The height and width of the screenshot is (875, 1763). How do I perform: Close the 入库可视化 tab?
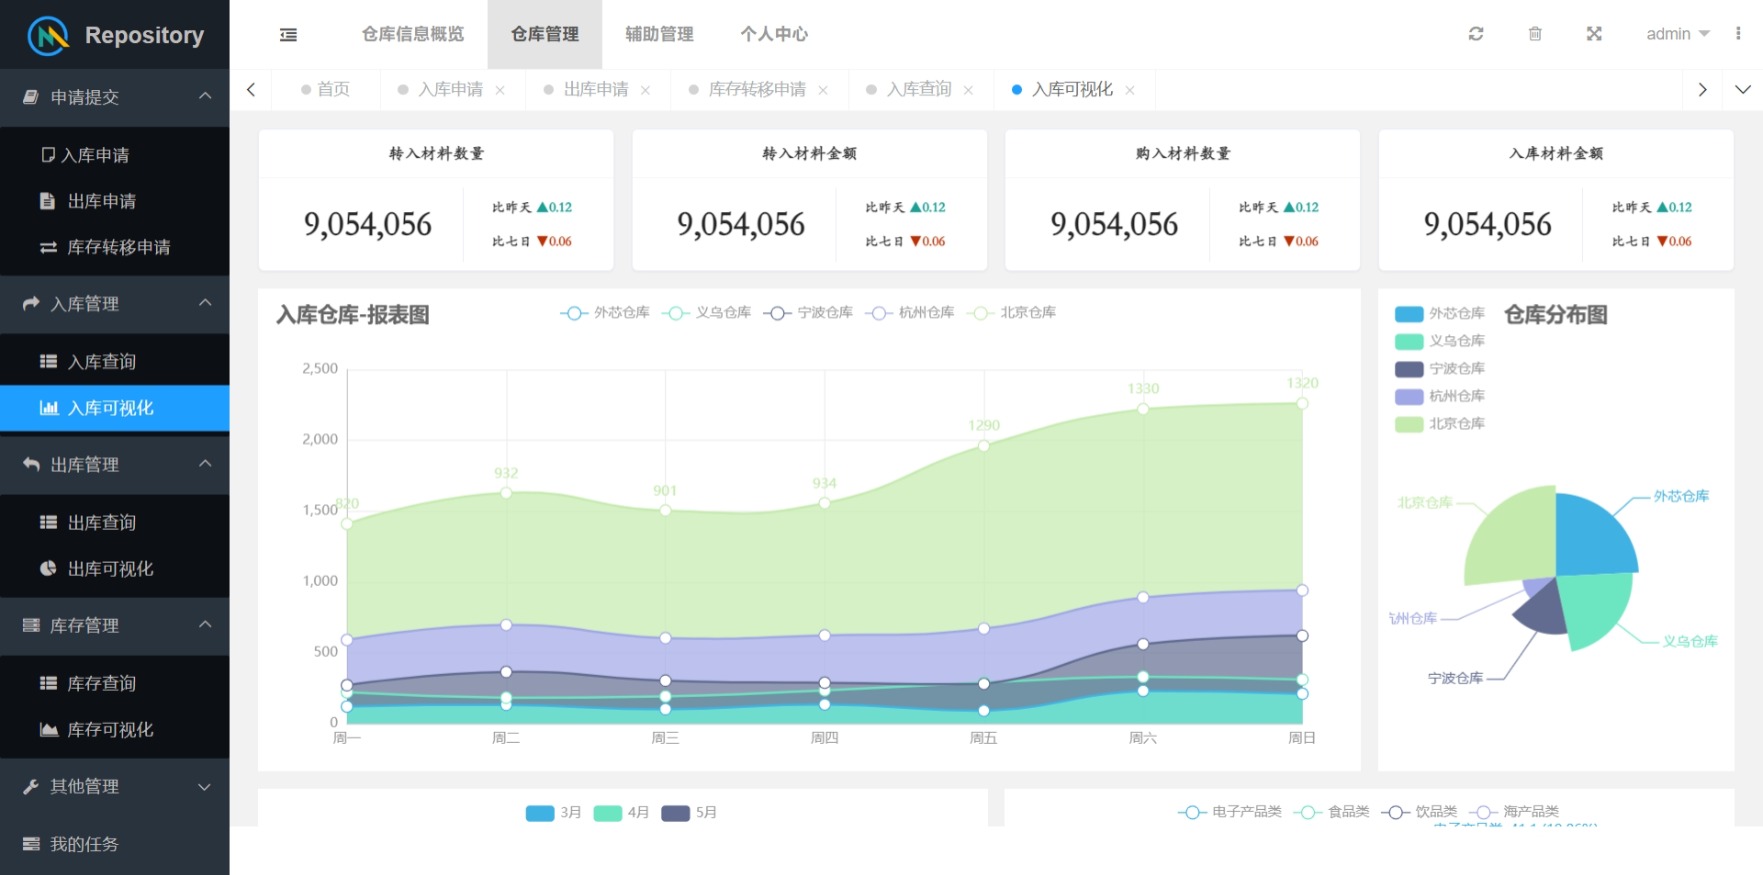pyautogui.click(x=1130, y=90)
